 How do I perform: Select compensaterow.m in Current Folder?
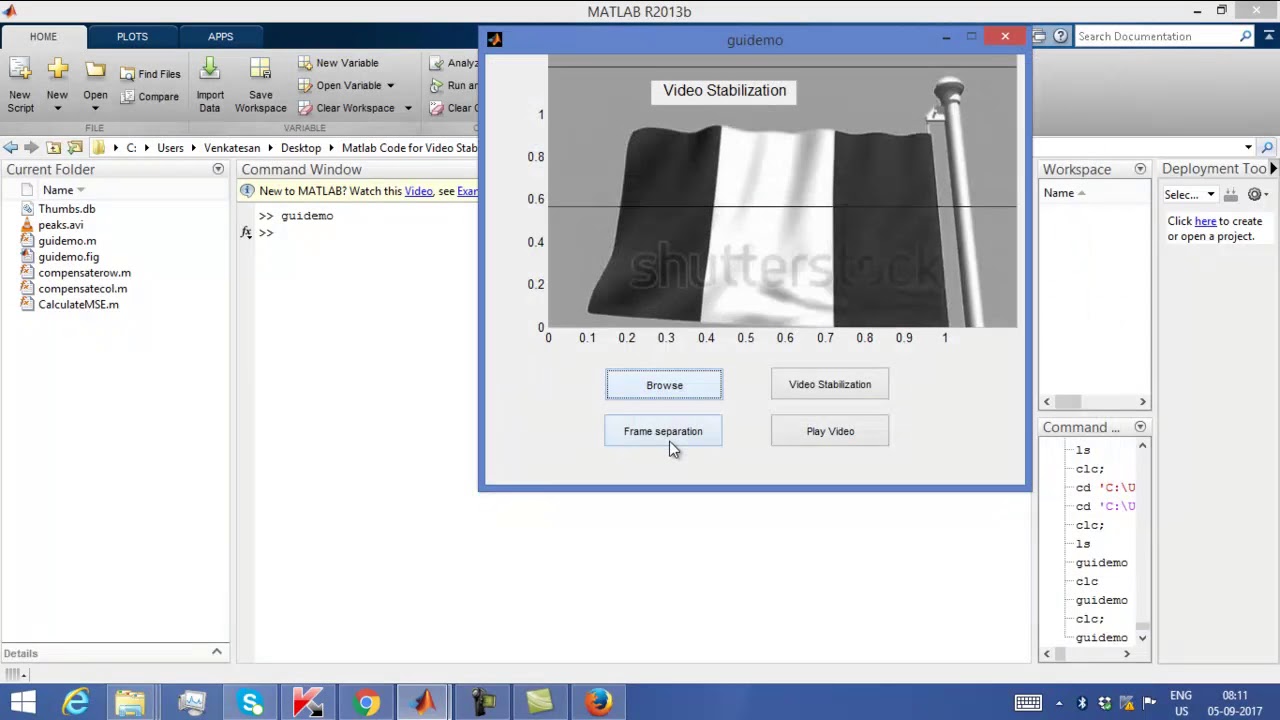84,273
